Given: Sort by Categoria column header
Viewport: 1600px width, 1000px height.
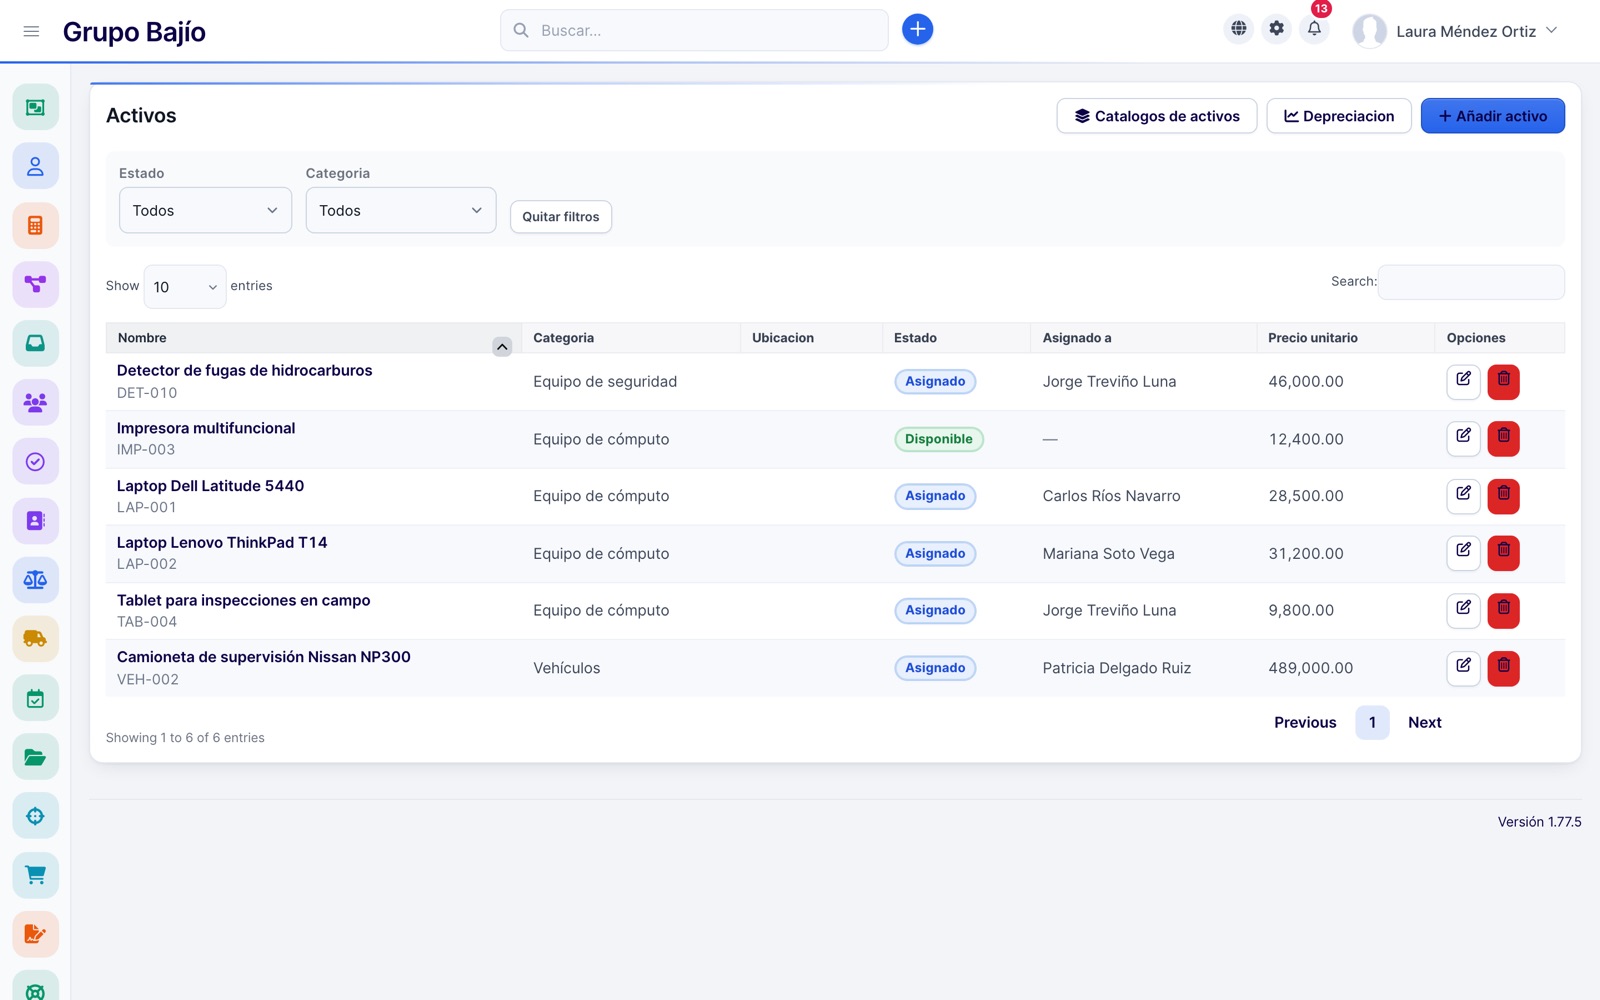Looking at the screenshot, I should click(630, 338).
